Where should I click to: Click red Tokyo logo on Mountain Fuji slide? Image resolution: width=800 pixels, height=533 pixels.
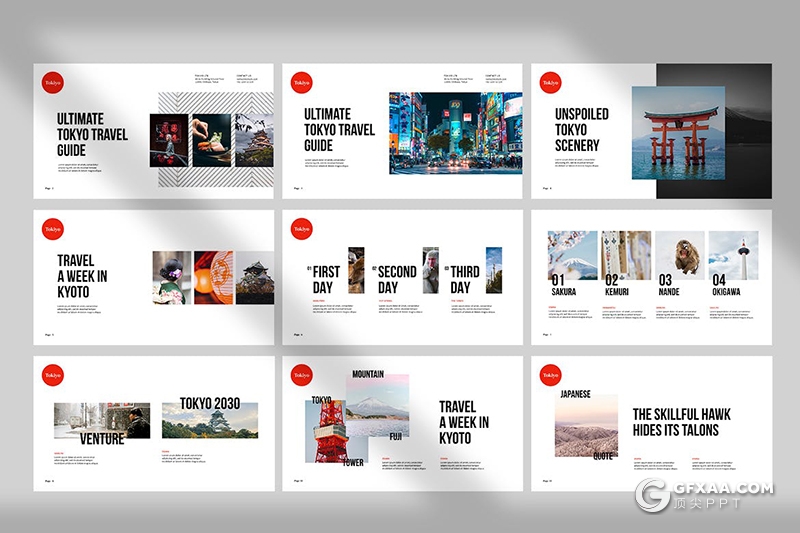[301, 375]
